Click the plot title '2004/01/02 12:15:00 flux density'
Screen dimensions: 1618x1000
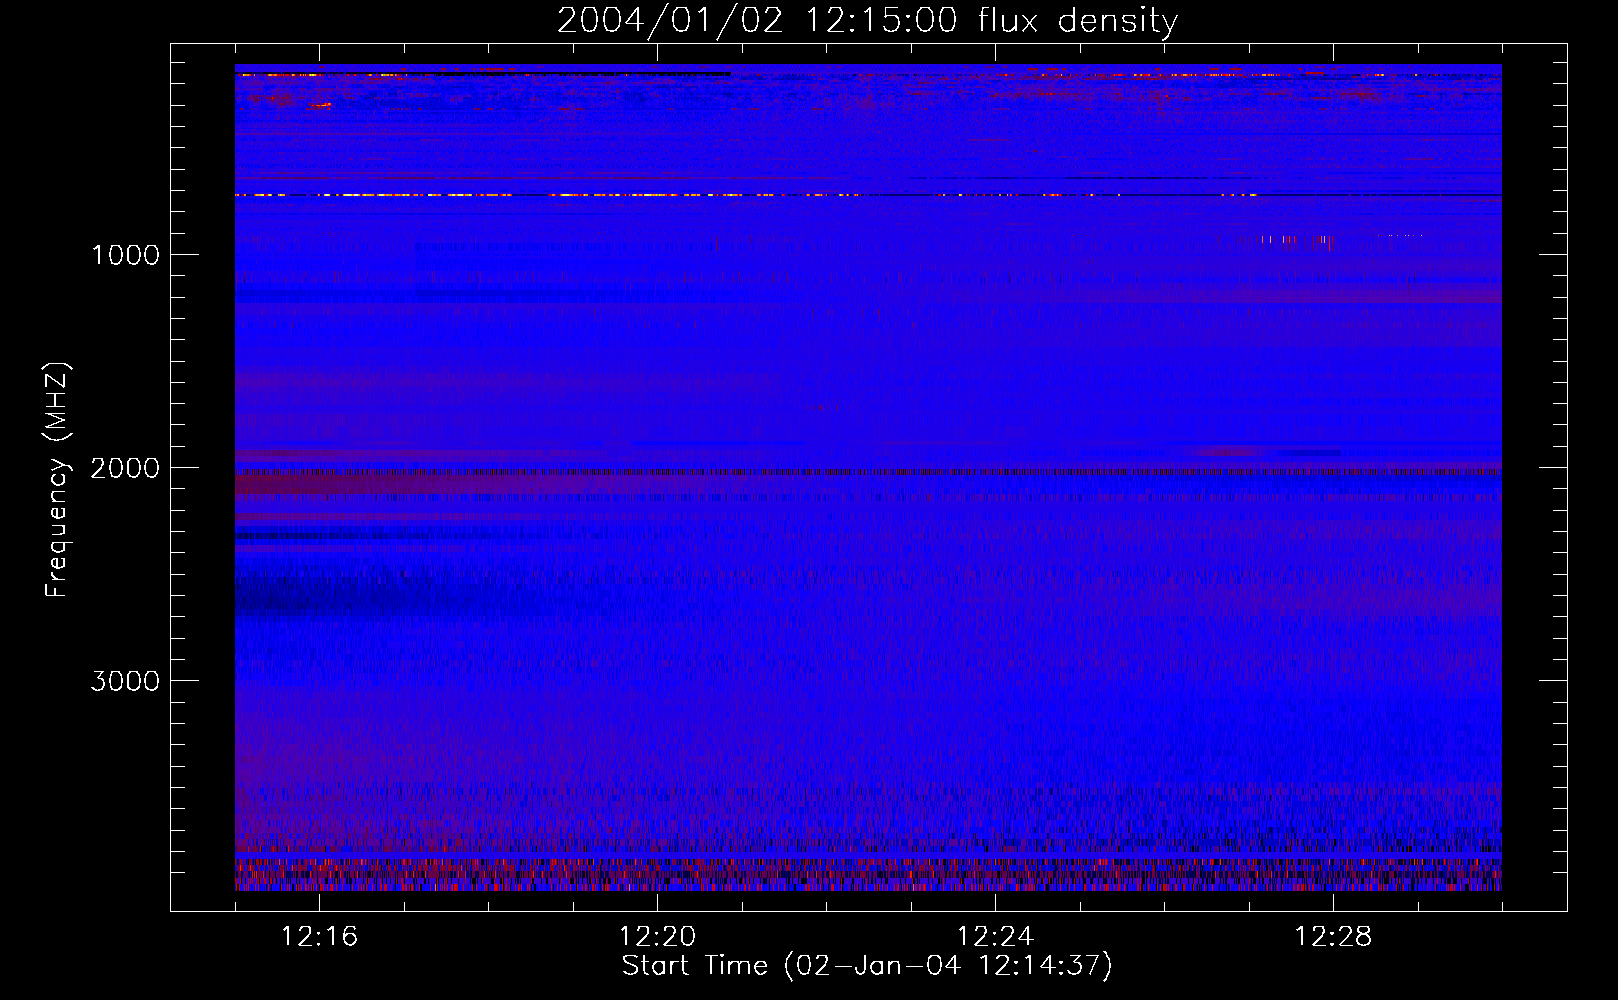pyautogui.click(x=867, y=21)
